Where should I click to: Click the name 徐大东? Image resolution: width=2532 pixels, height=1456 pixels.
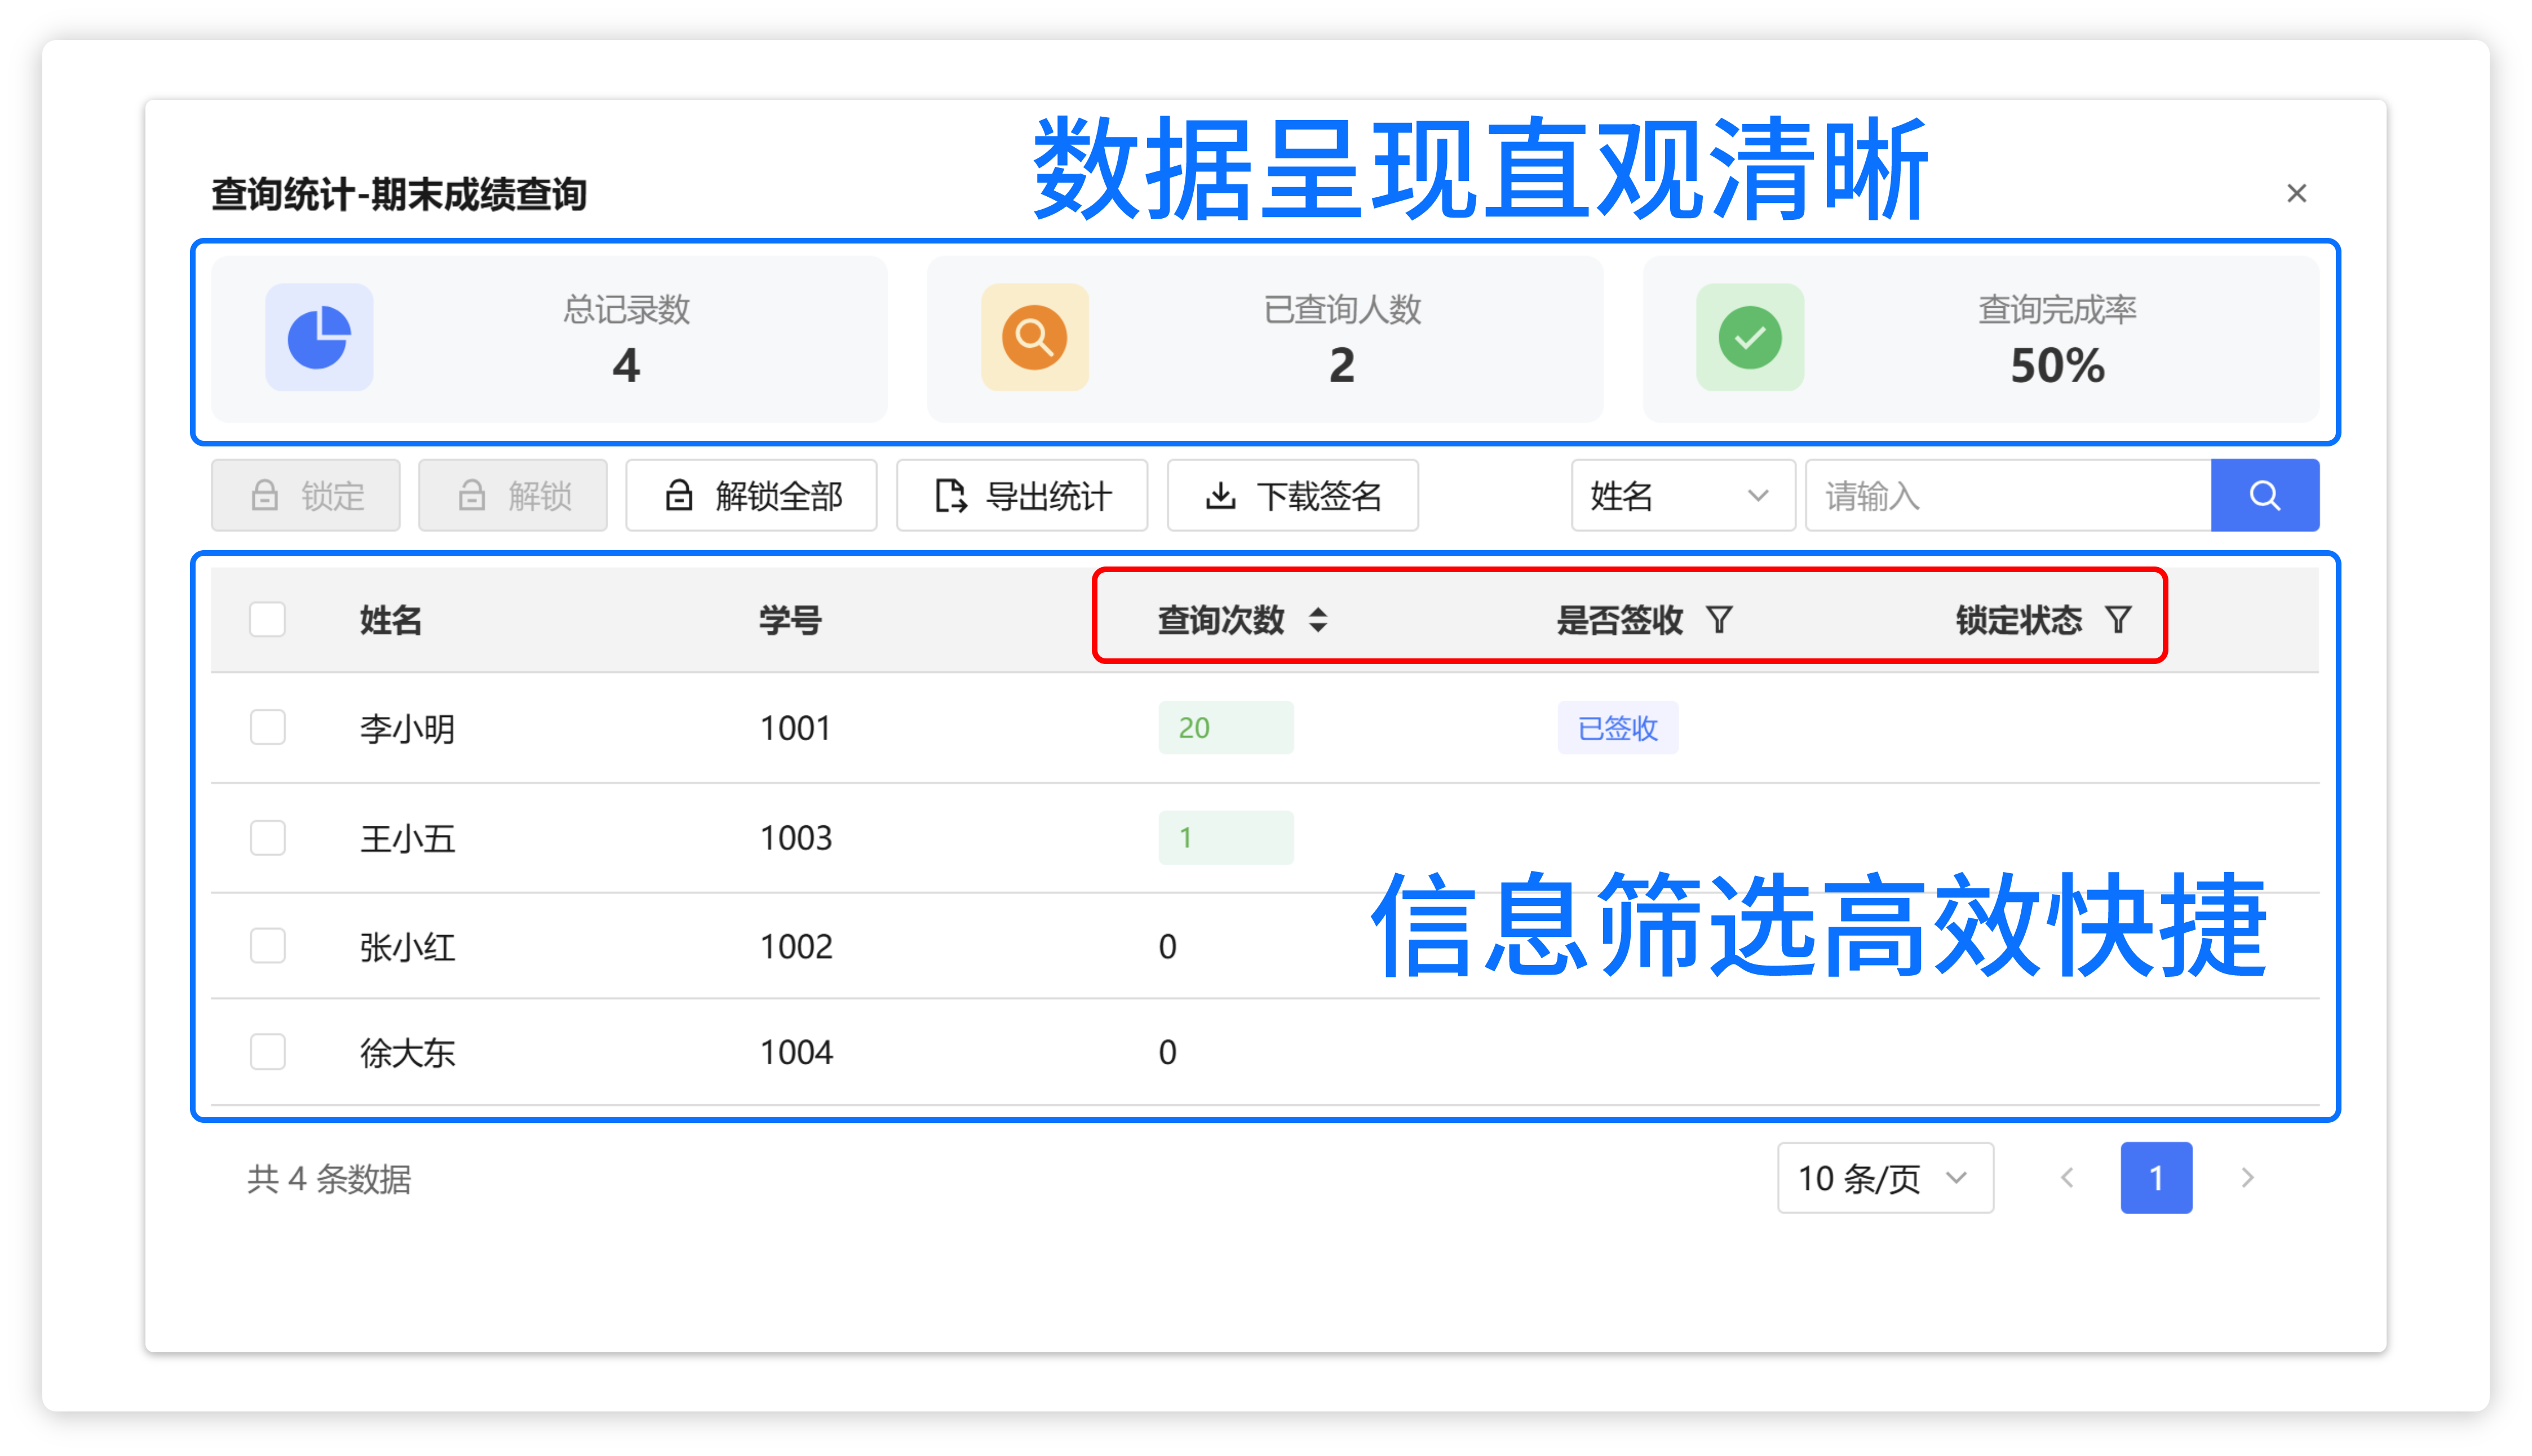click(x=408, y=1053)
